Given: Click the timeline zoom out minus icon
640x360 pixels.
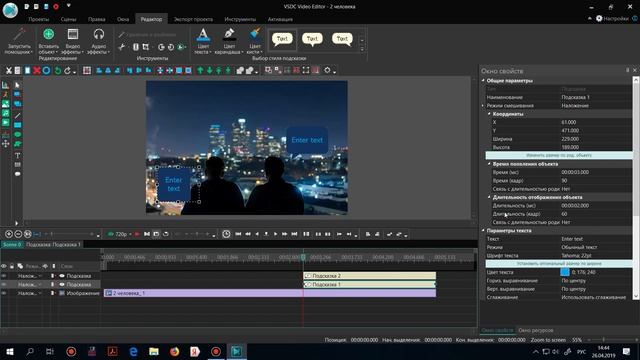Looking at the screenshot, I should coord(18,234).
